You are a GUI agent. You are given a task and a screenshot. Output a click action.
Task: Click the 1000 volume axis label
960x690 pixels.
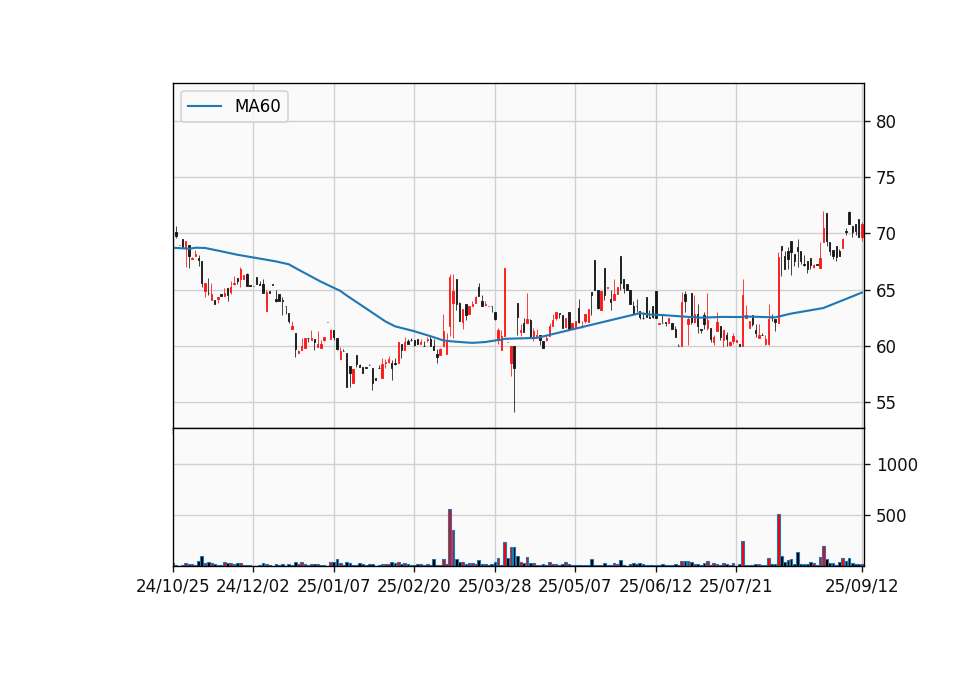click(897, 465)
